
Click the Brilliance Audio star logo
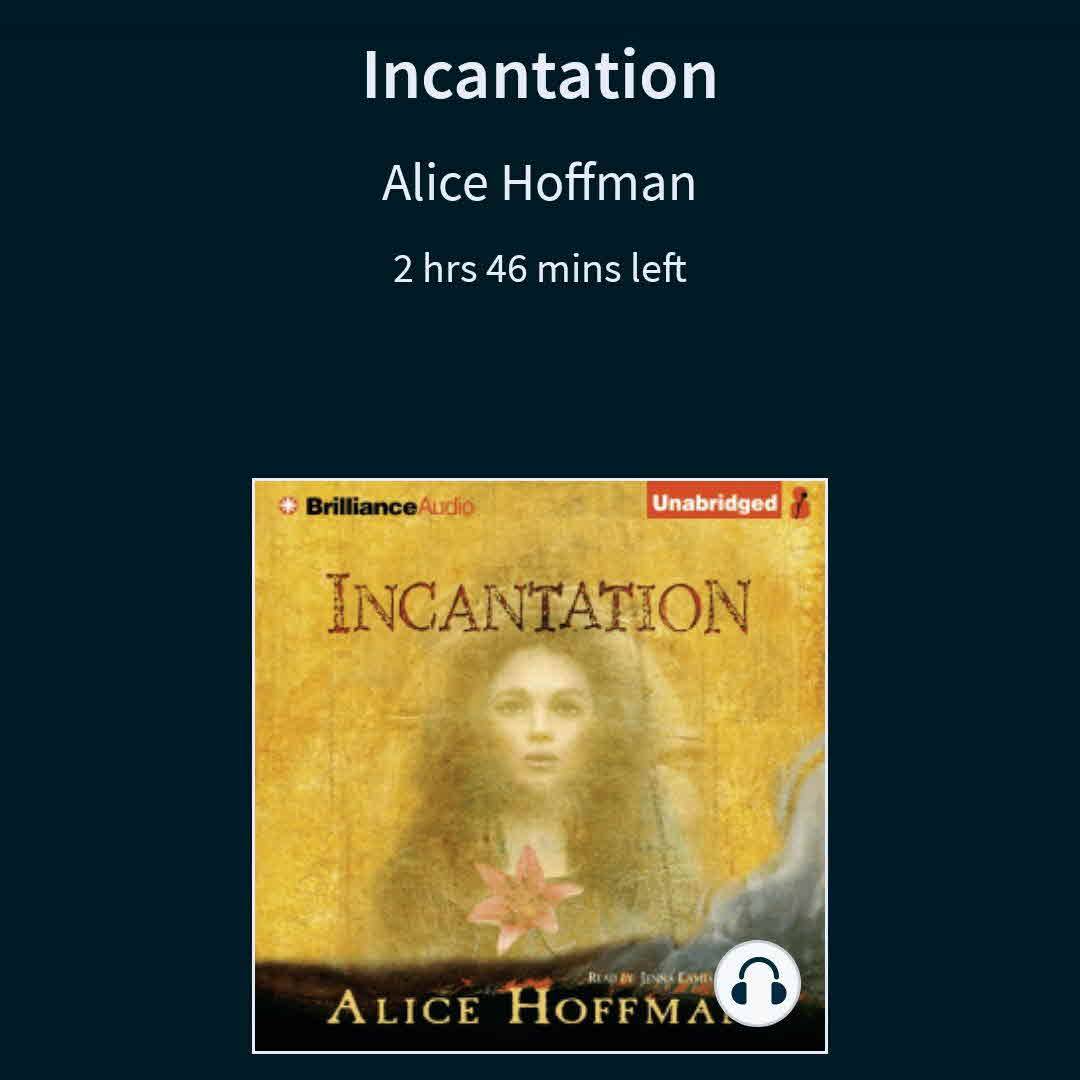(x=287, y=506)
